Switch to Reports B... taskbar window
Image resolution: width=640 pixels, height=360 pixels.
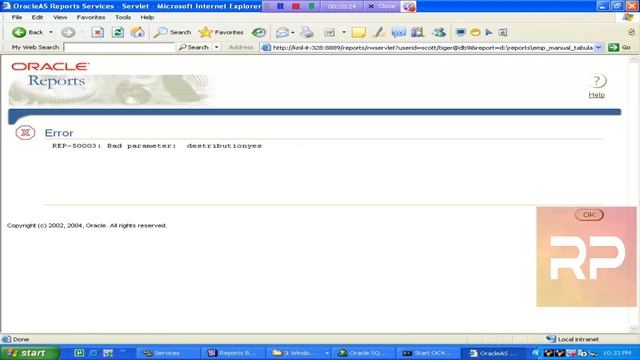[x=232, y=353]
